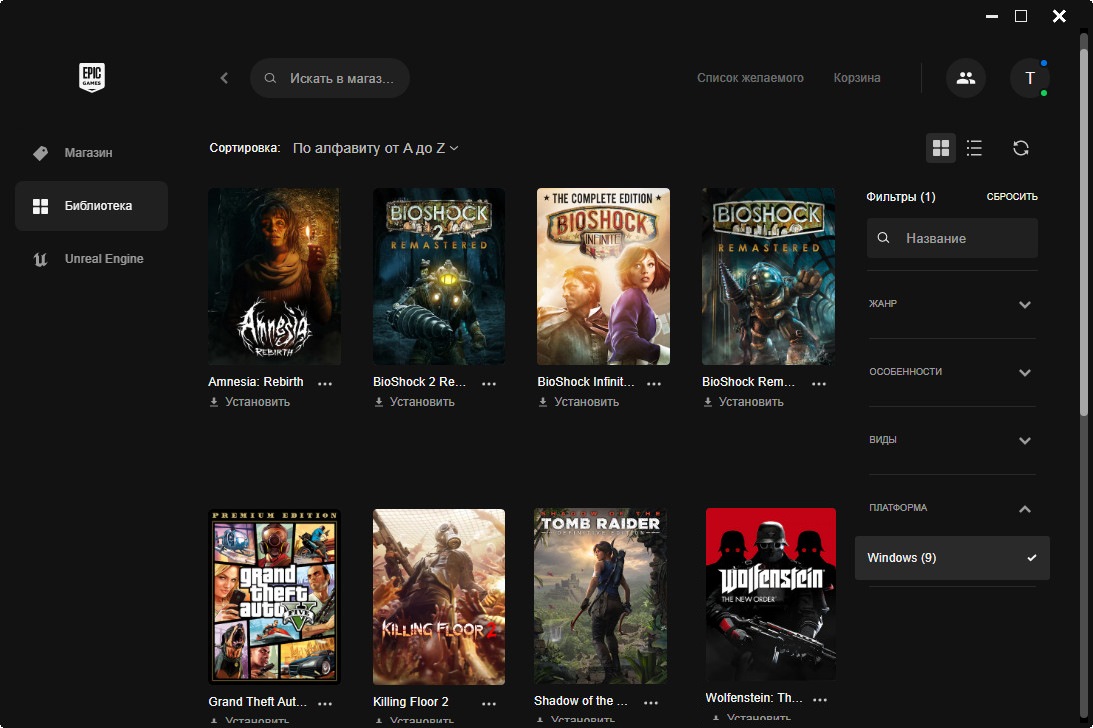
Task: Refresh the library
Action: point(1021,148)
